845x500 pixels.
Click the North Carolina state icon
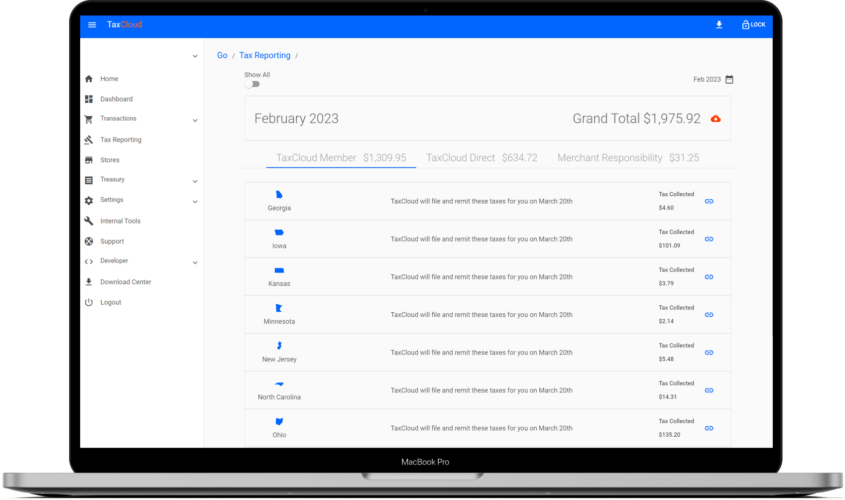point(279,384)
